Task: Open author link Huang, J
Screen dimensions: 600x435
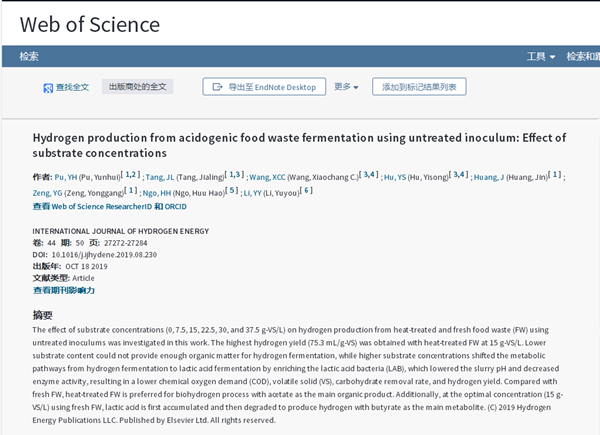Action: click(490, 177)
